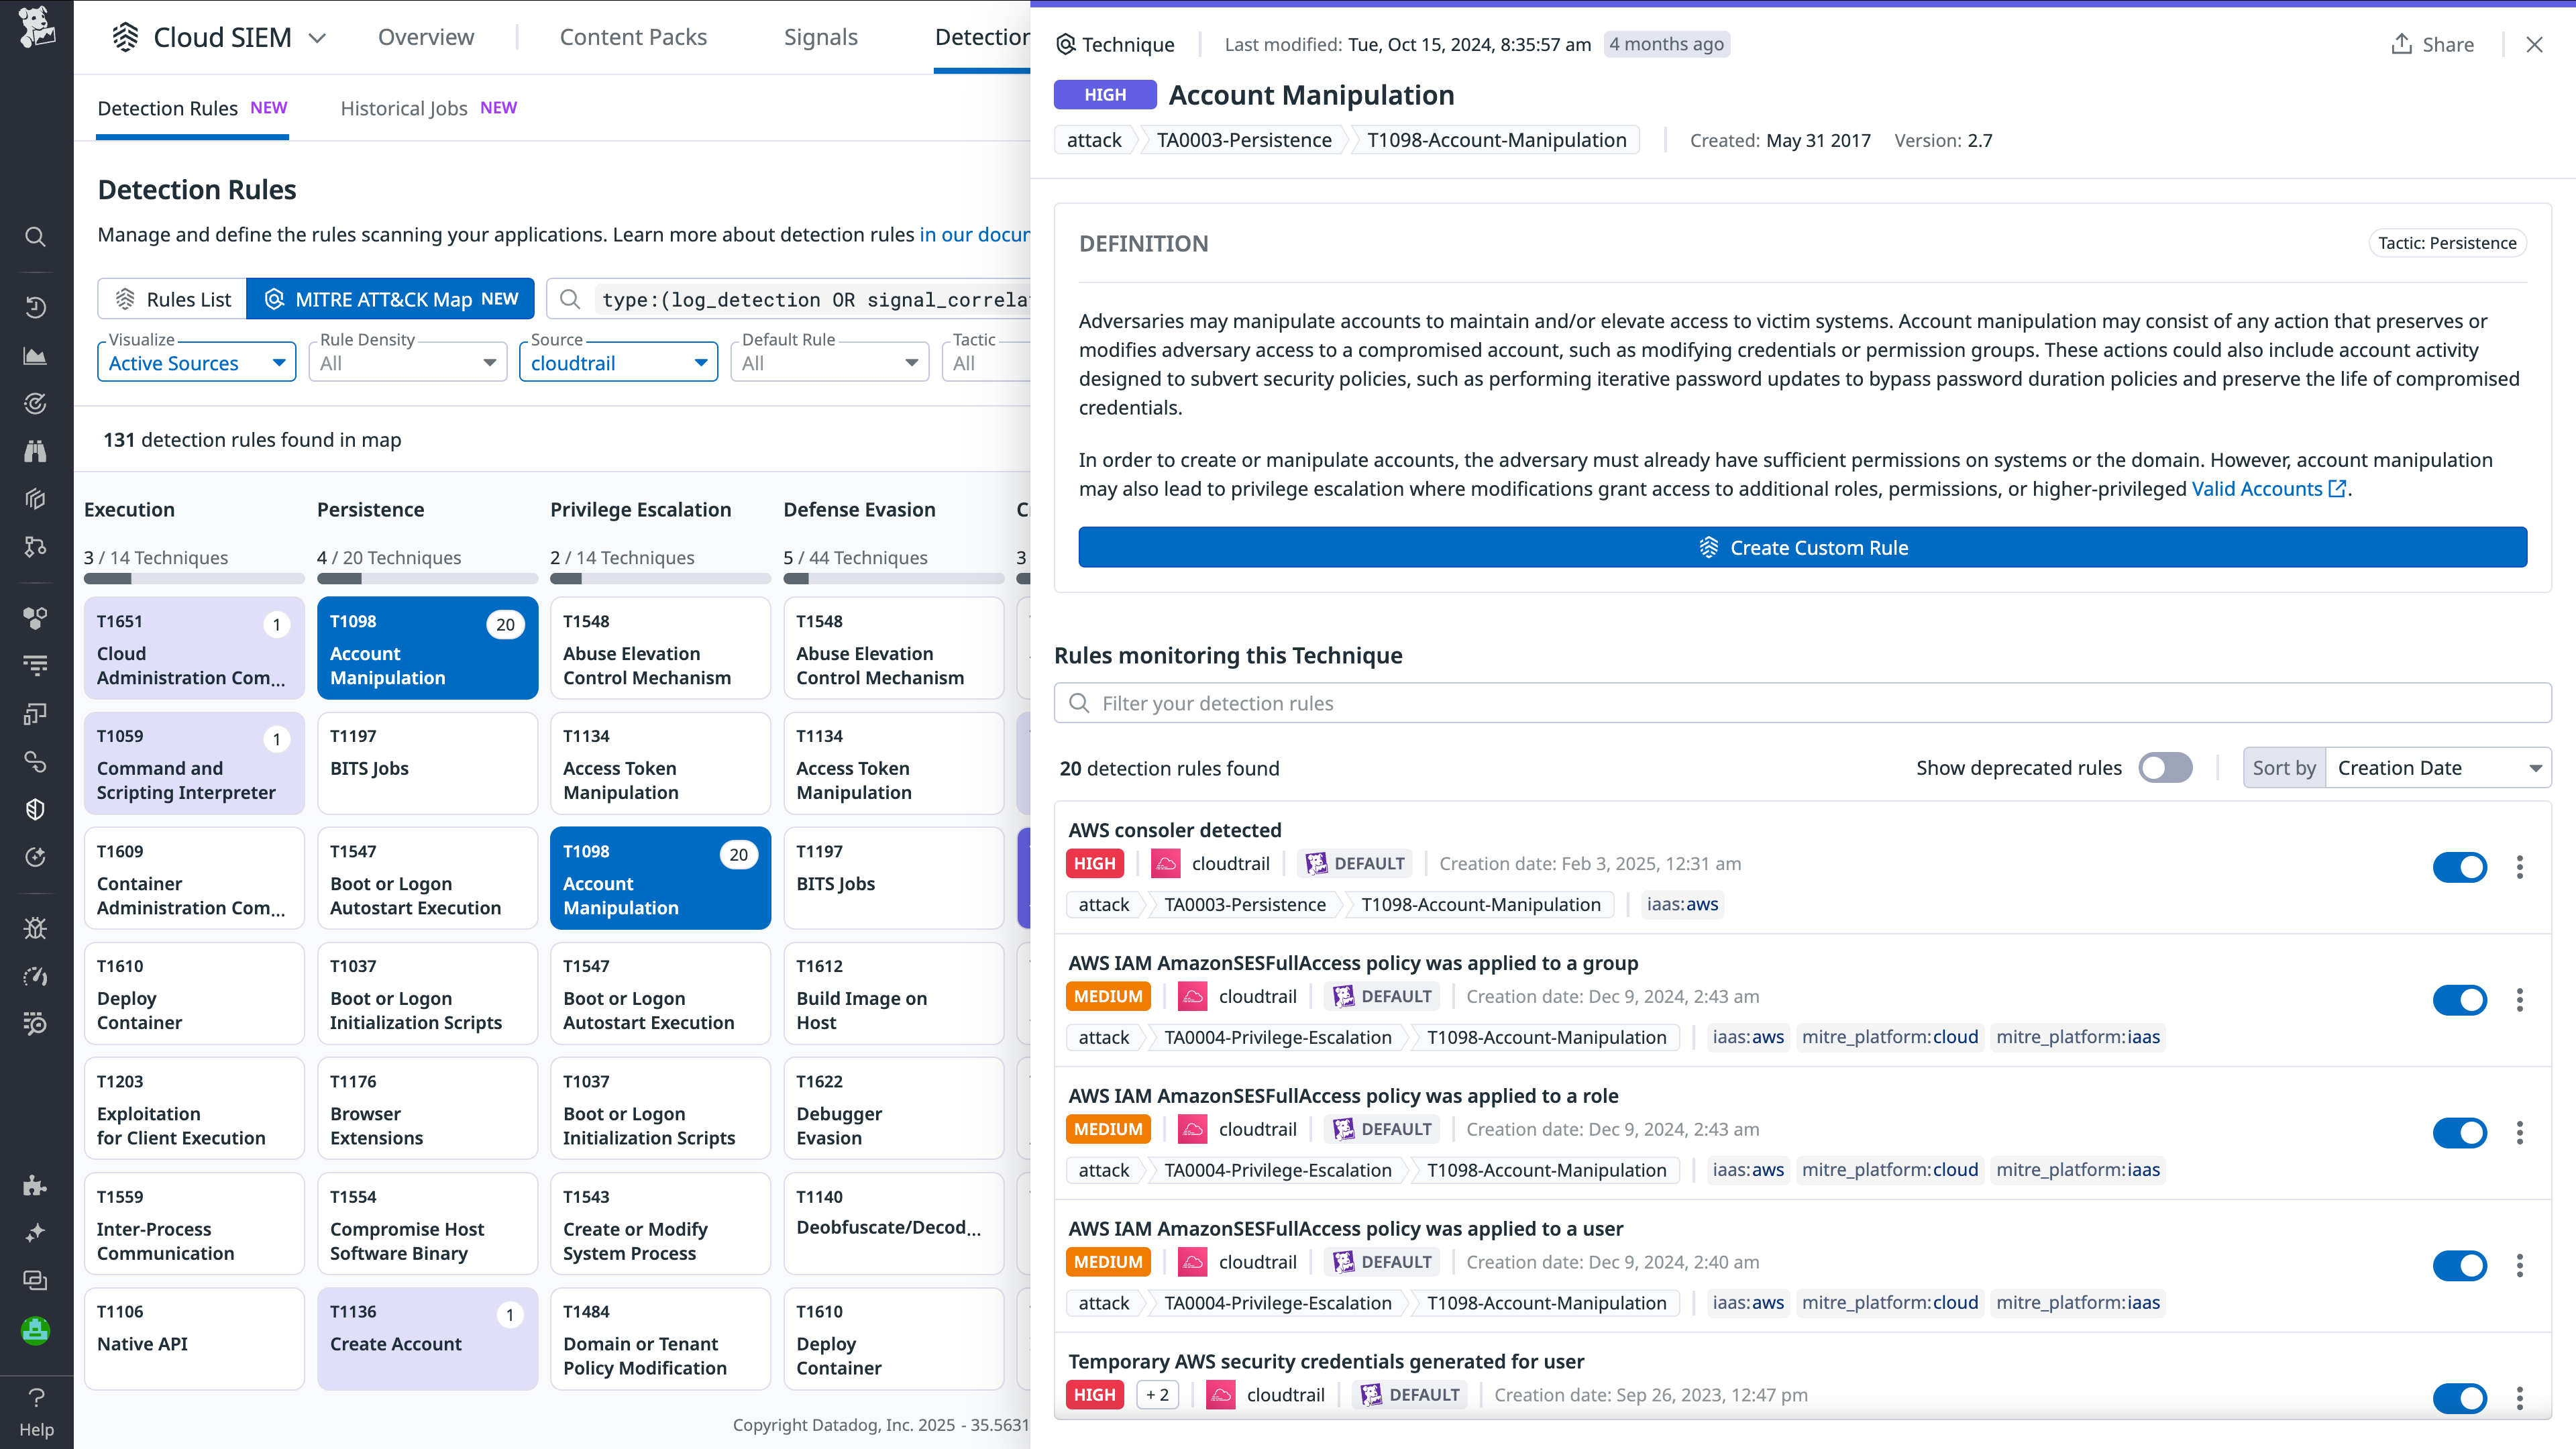Viewport: 2576px width, 1449px height.
Task: Click binoculars icon in left sidebar
Action: [35, 451]
